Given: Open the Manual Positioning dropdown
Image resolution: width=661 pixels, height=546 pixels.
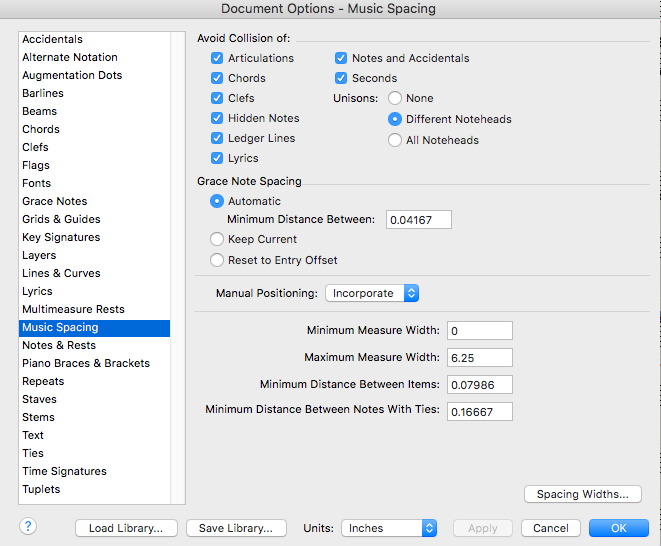Looking at the screenshot, I should click(x=371, y=293).
